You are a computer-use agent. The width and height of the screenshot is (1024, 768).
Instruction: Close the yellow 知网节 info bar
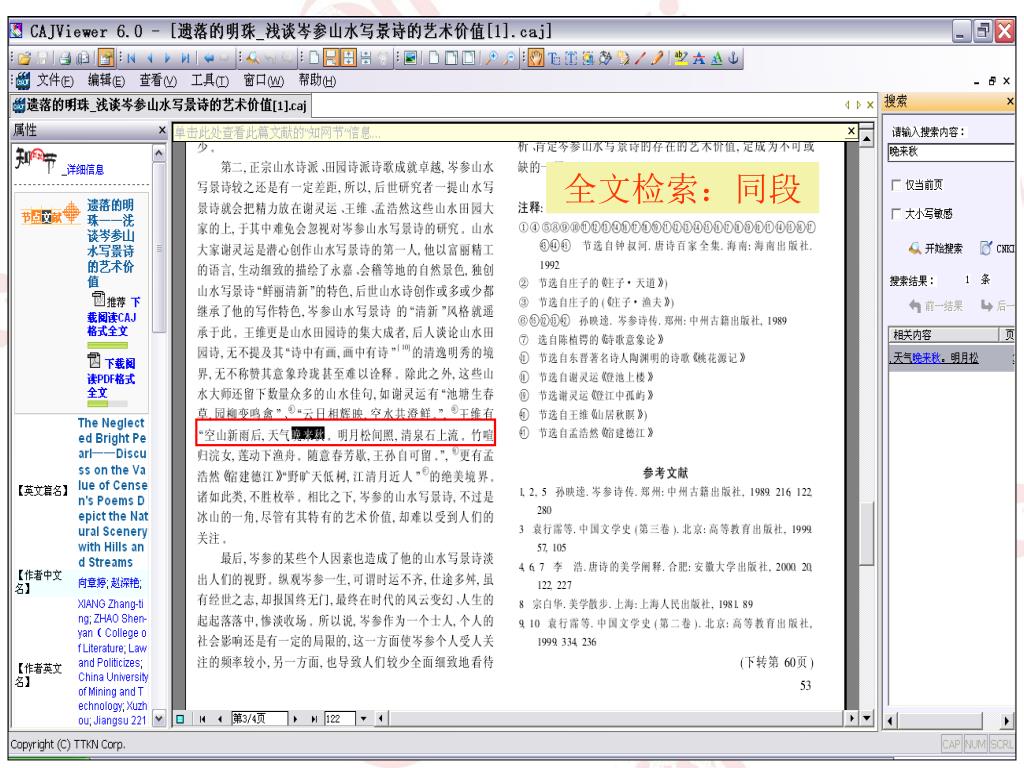[x=851, y=131]
